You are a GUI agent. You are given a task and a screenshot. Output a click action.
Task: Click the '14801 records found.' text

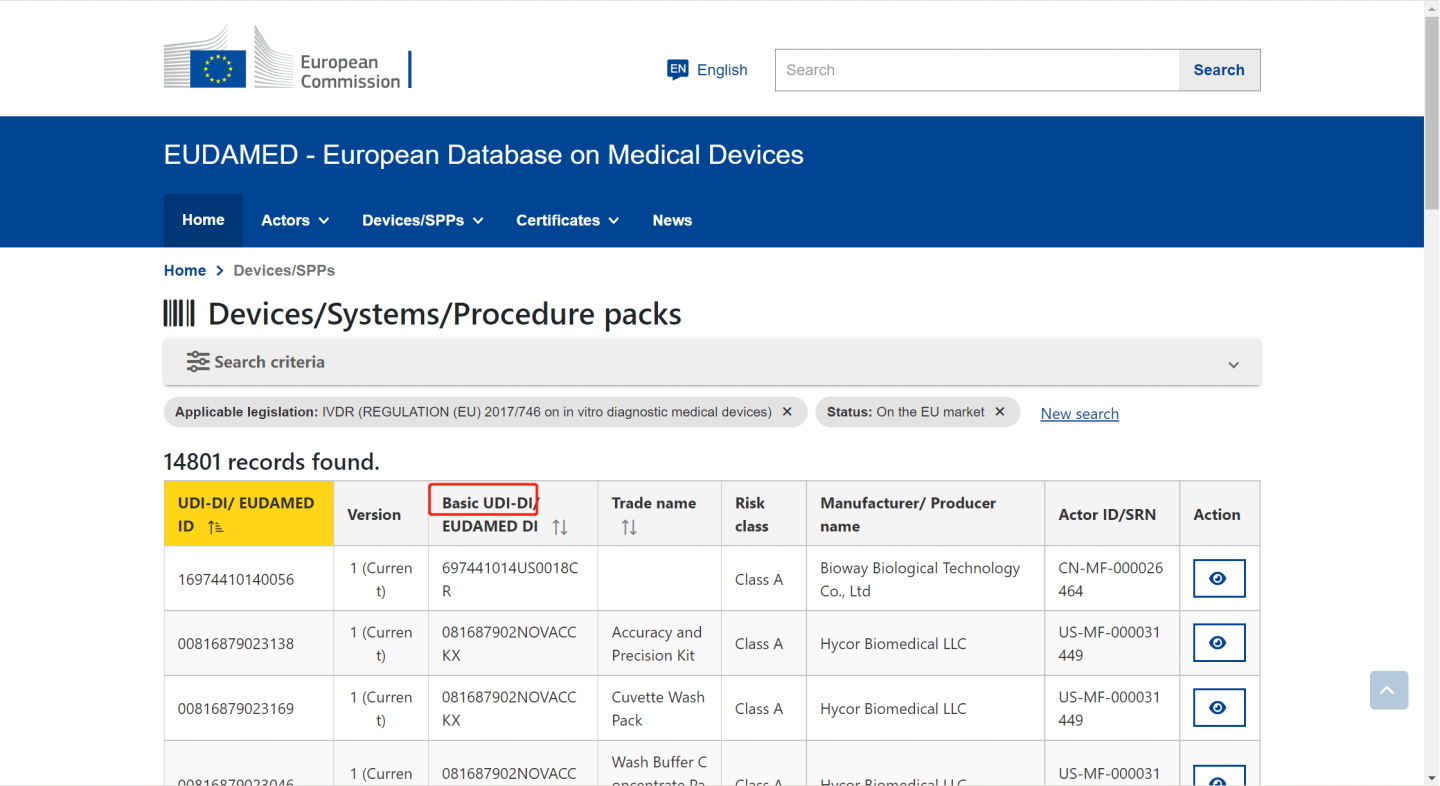pyautogui.click(x=271, y=462)
